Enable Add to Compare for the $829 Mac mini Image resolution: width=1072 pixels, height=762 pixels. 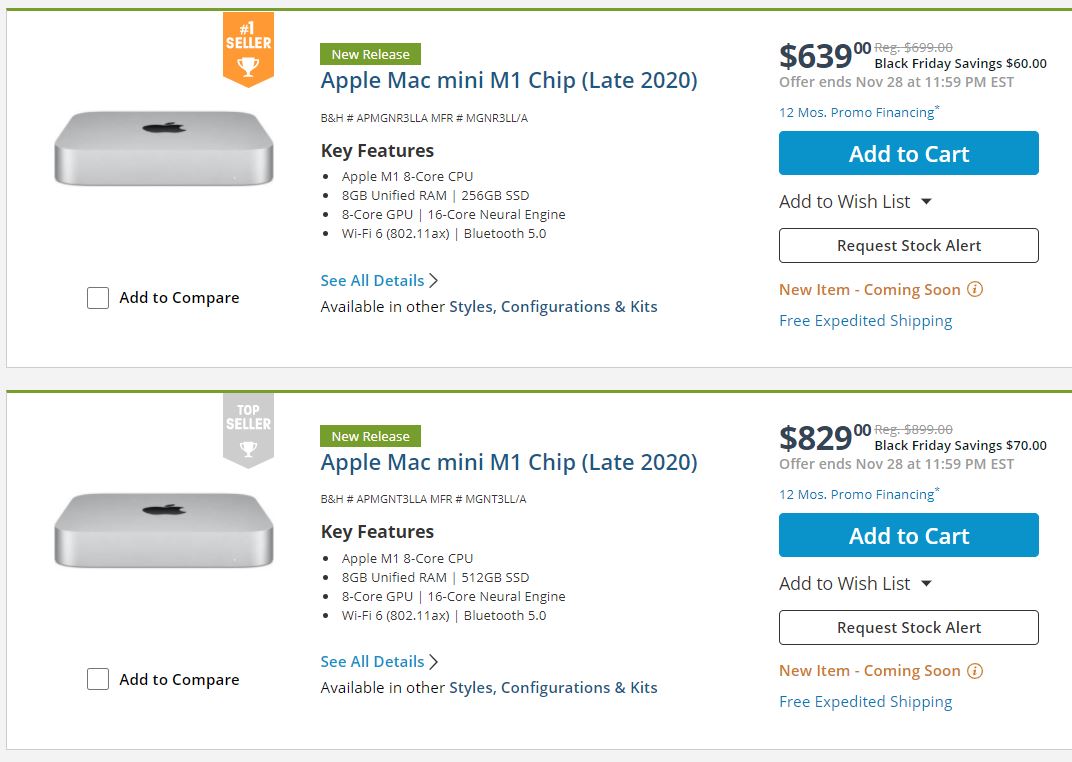(97, 679)
